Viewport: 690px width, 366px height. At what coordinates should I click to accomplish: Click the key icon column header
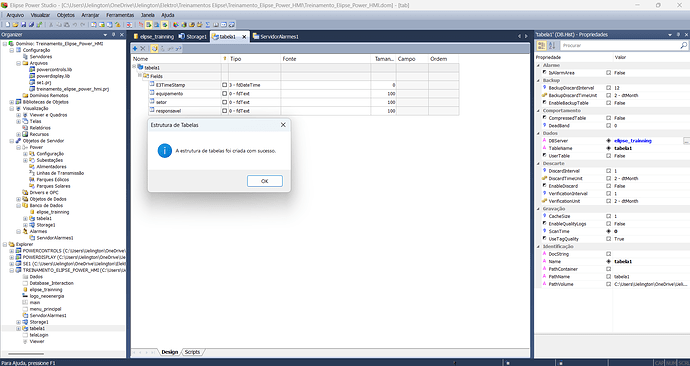[x=225, y=59]
